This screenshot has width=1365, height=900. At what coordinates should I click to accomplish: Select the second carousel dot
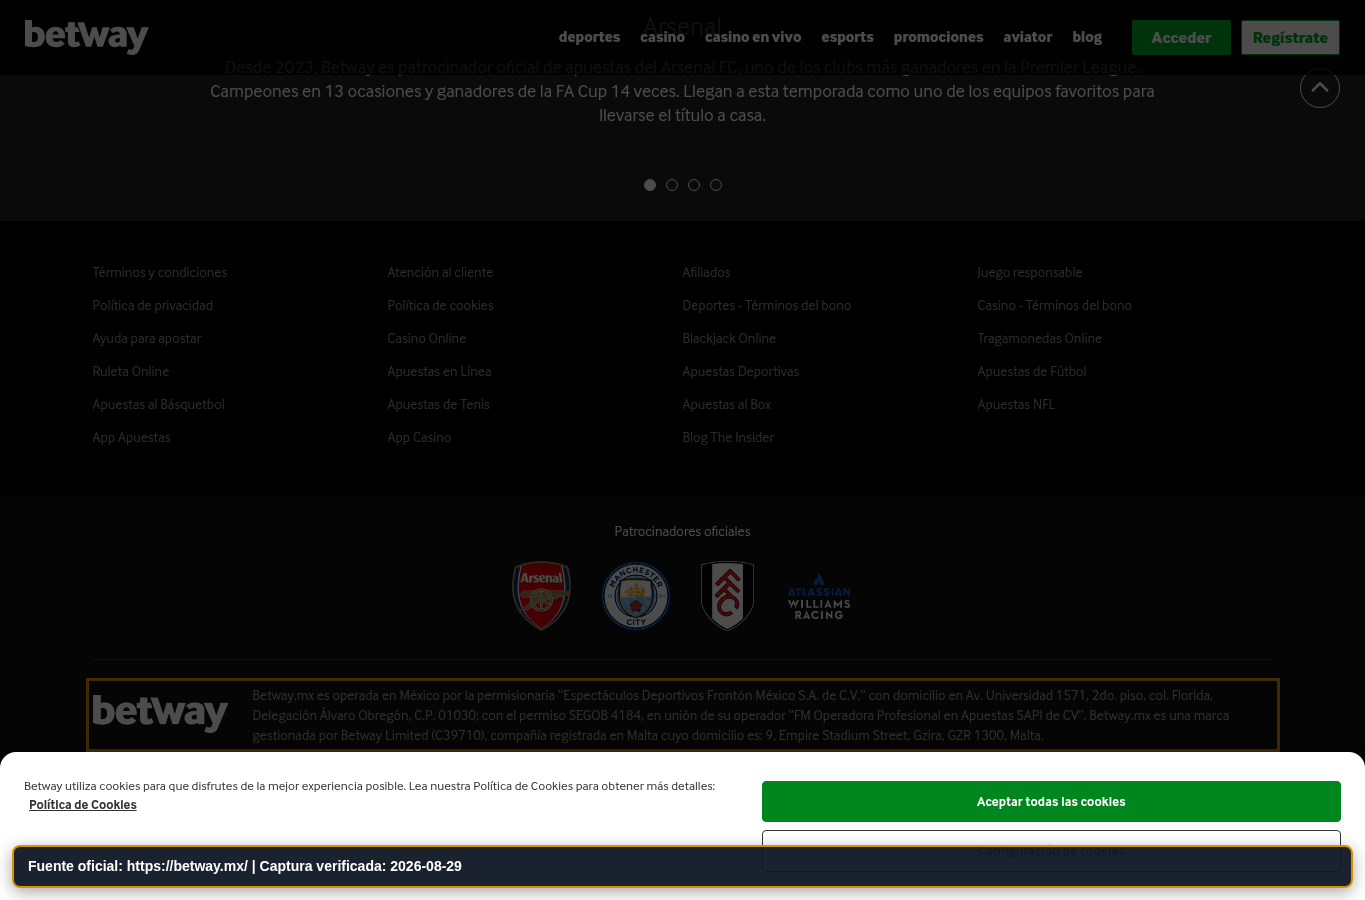point(672,185)
